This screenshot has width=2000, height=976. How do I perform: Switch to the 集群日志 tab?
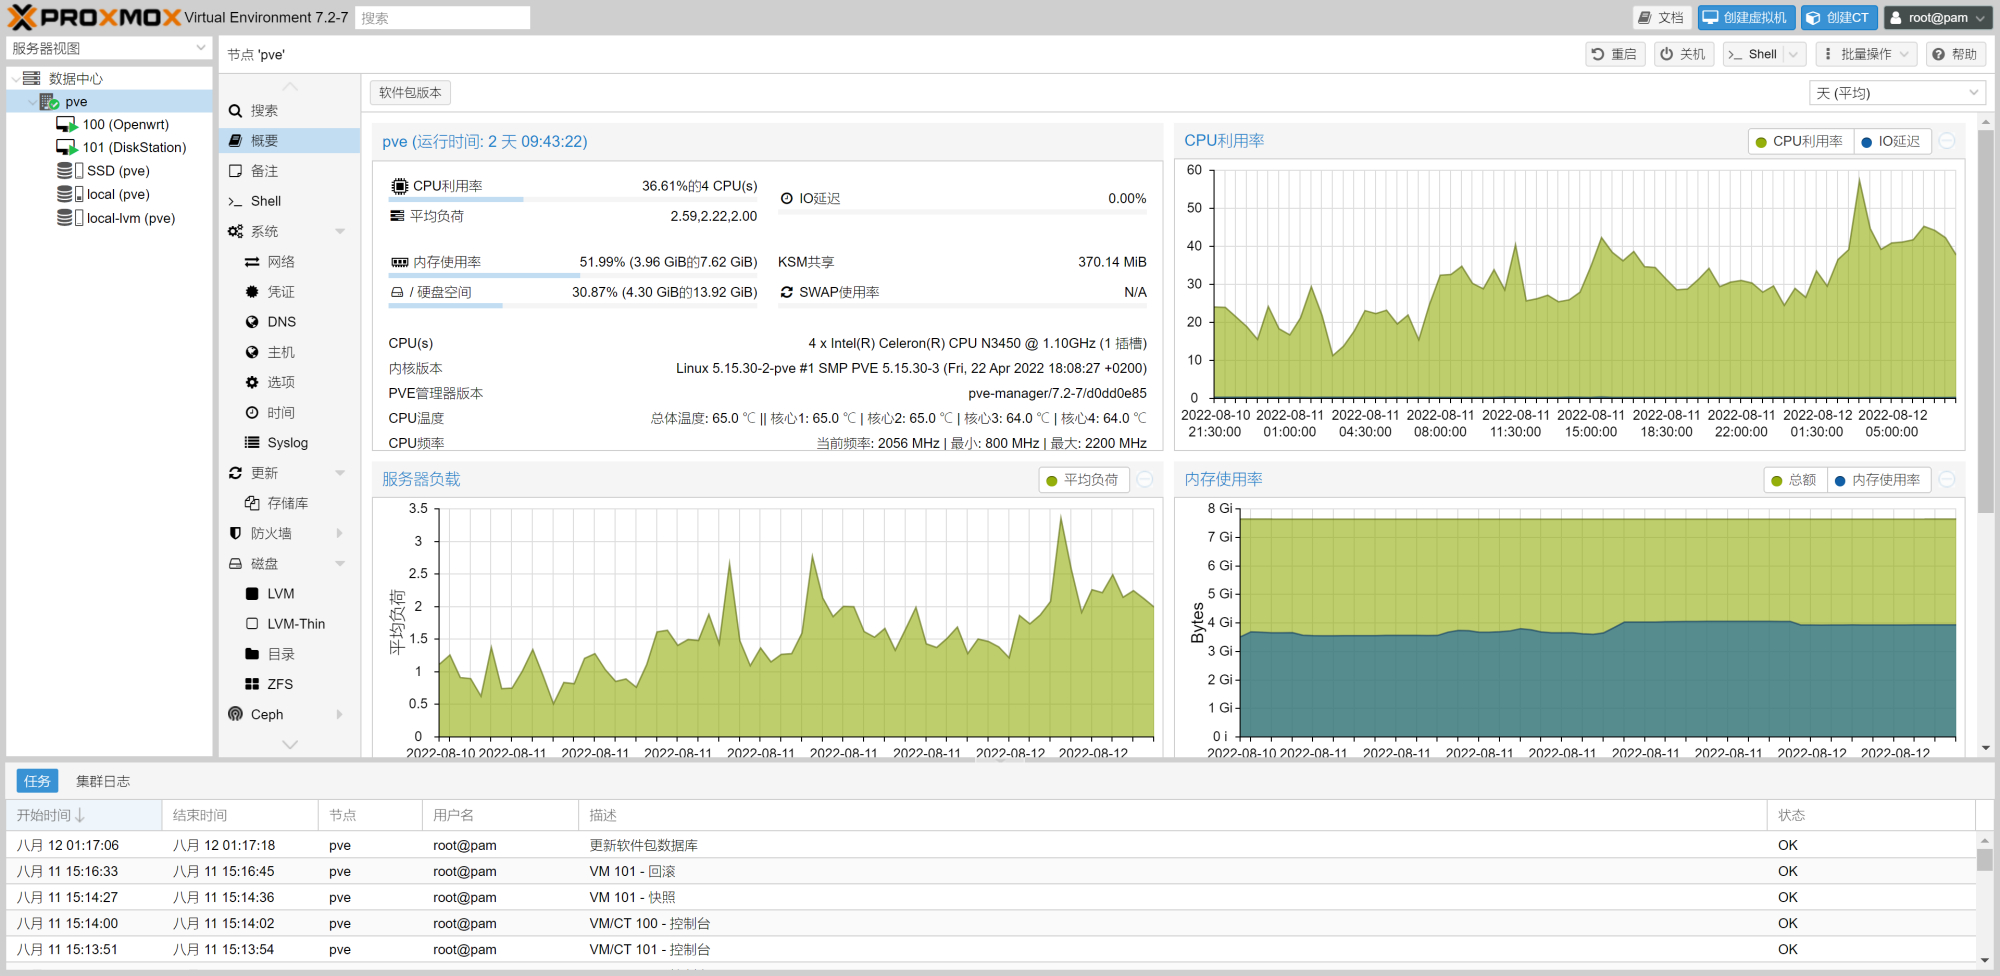pyautogui.click(x=103, y=781)
